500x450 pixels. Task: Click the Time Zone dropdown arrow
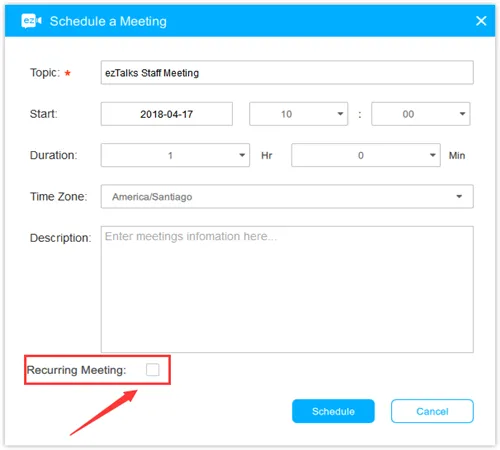pyautogui.click(x=459, y=197)
